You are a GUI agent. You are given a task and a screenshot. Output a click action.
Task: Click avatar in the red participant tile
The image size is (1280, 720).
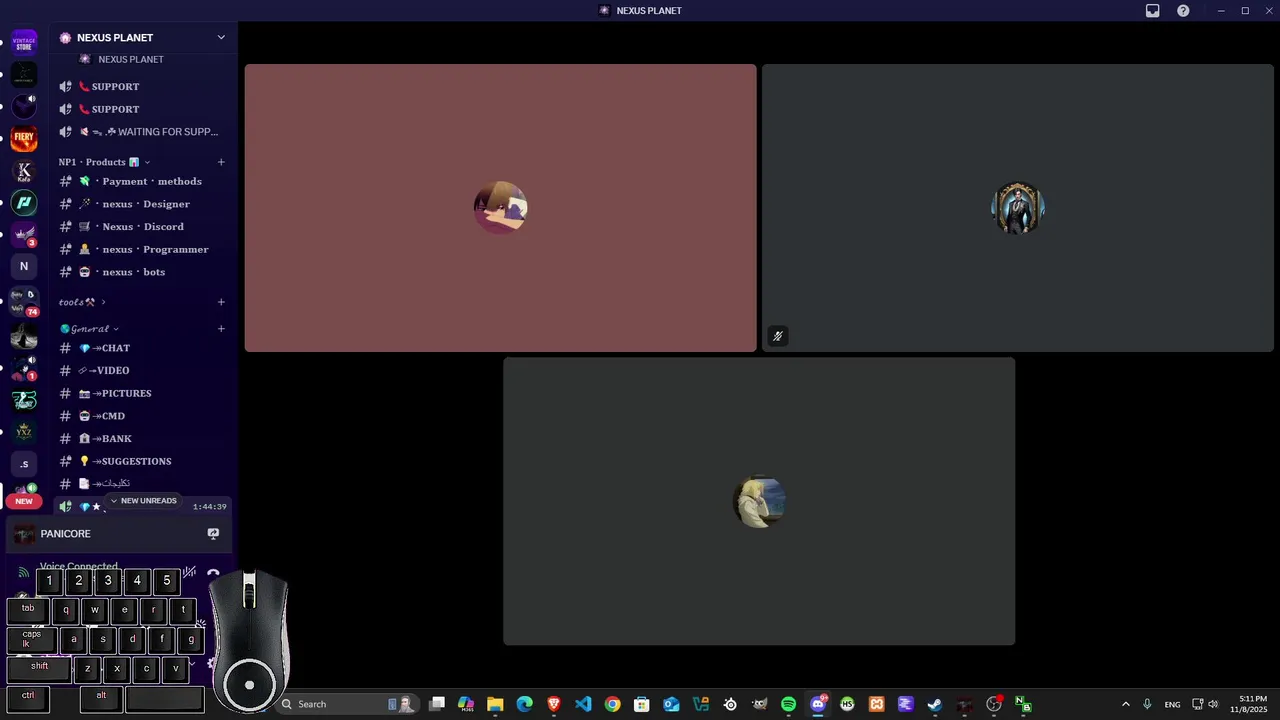tap(500, 208)
